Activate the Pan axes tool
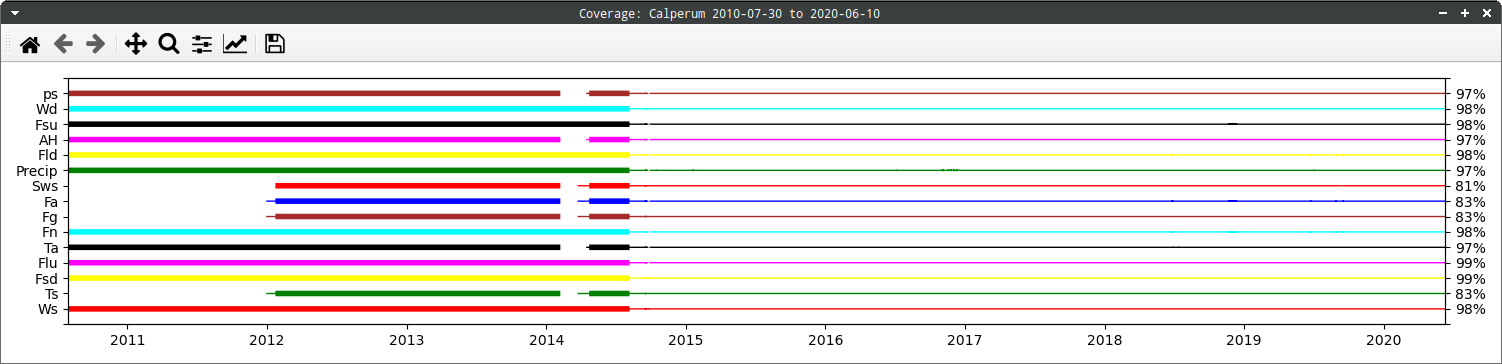 pos(135,44)
